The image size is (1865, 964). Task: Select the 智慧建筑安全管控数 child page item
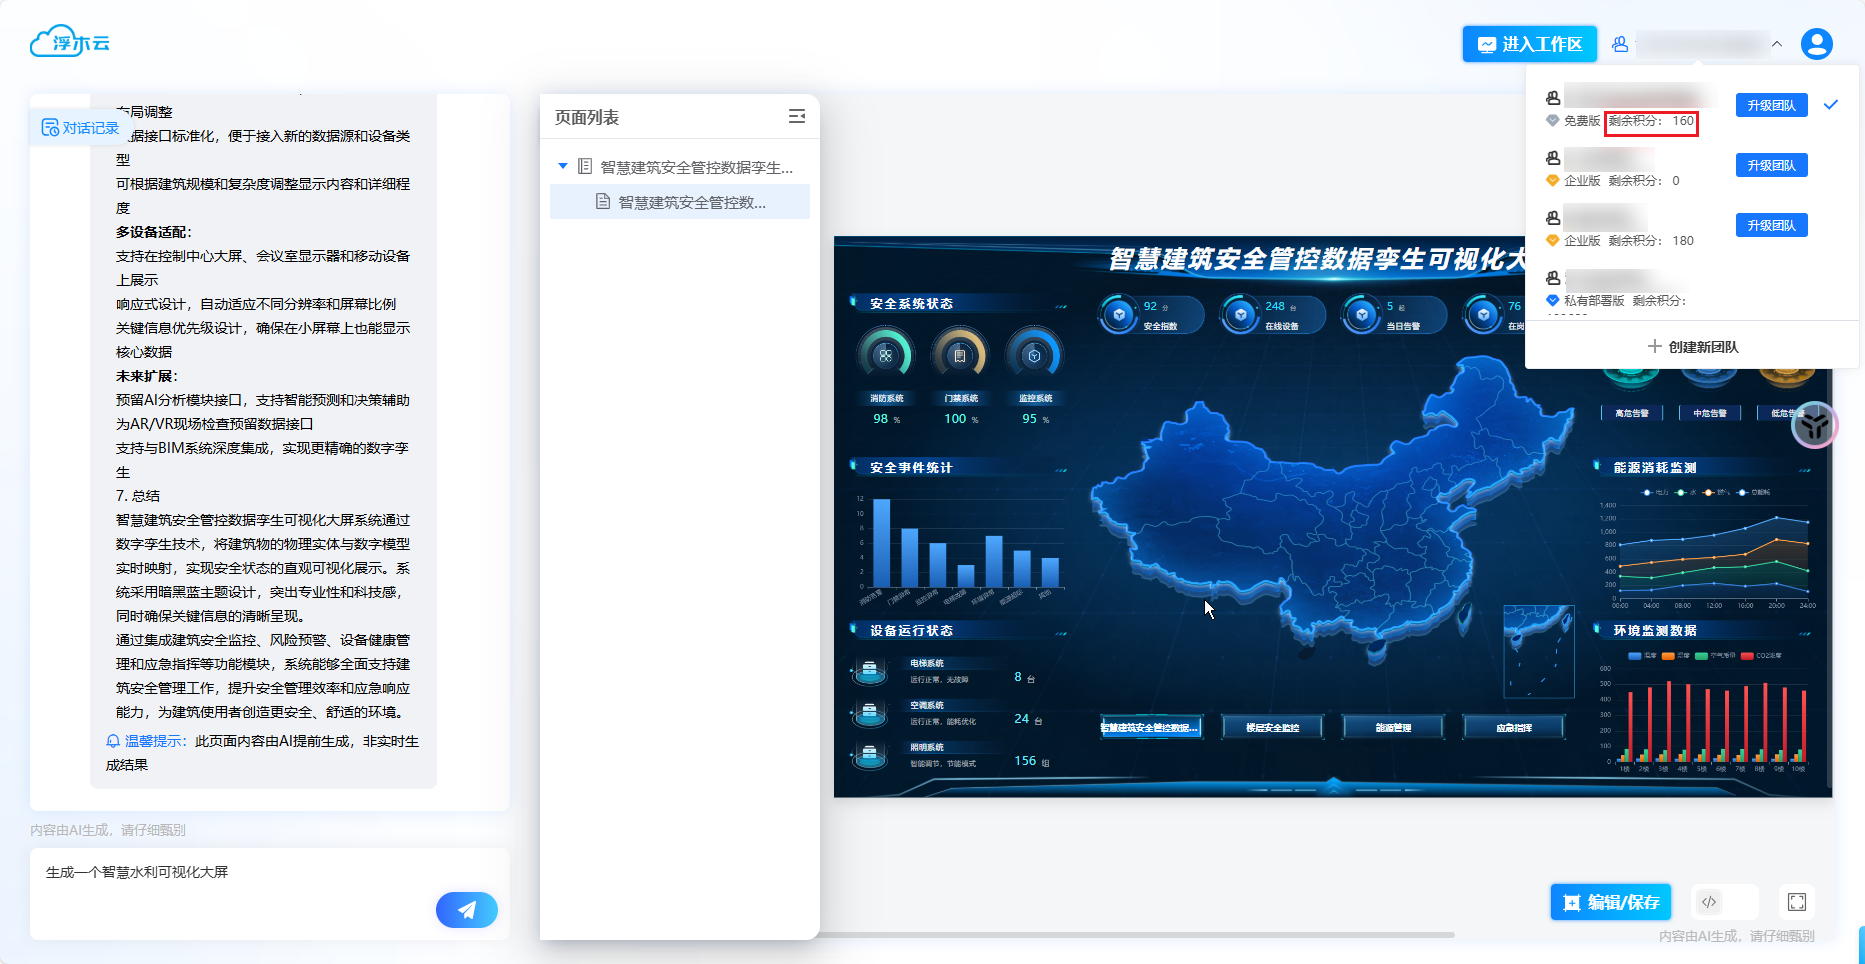pyautogui.click(x=691, y=202)
